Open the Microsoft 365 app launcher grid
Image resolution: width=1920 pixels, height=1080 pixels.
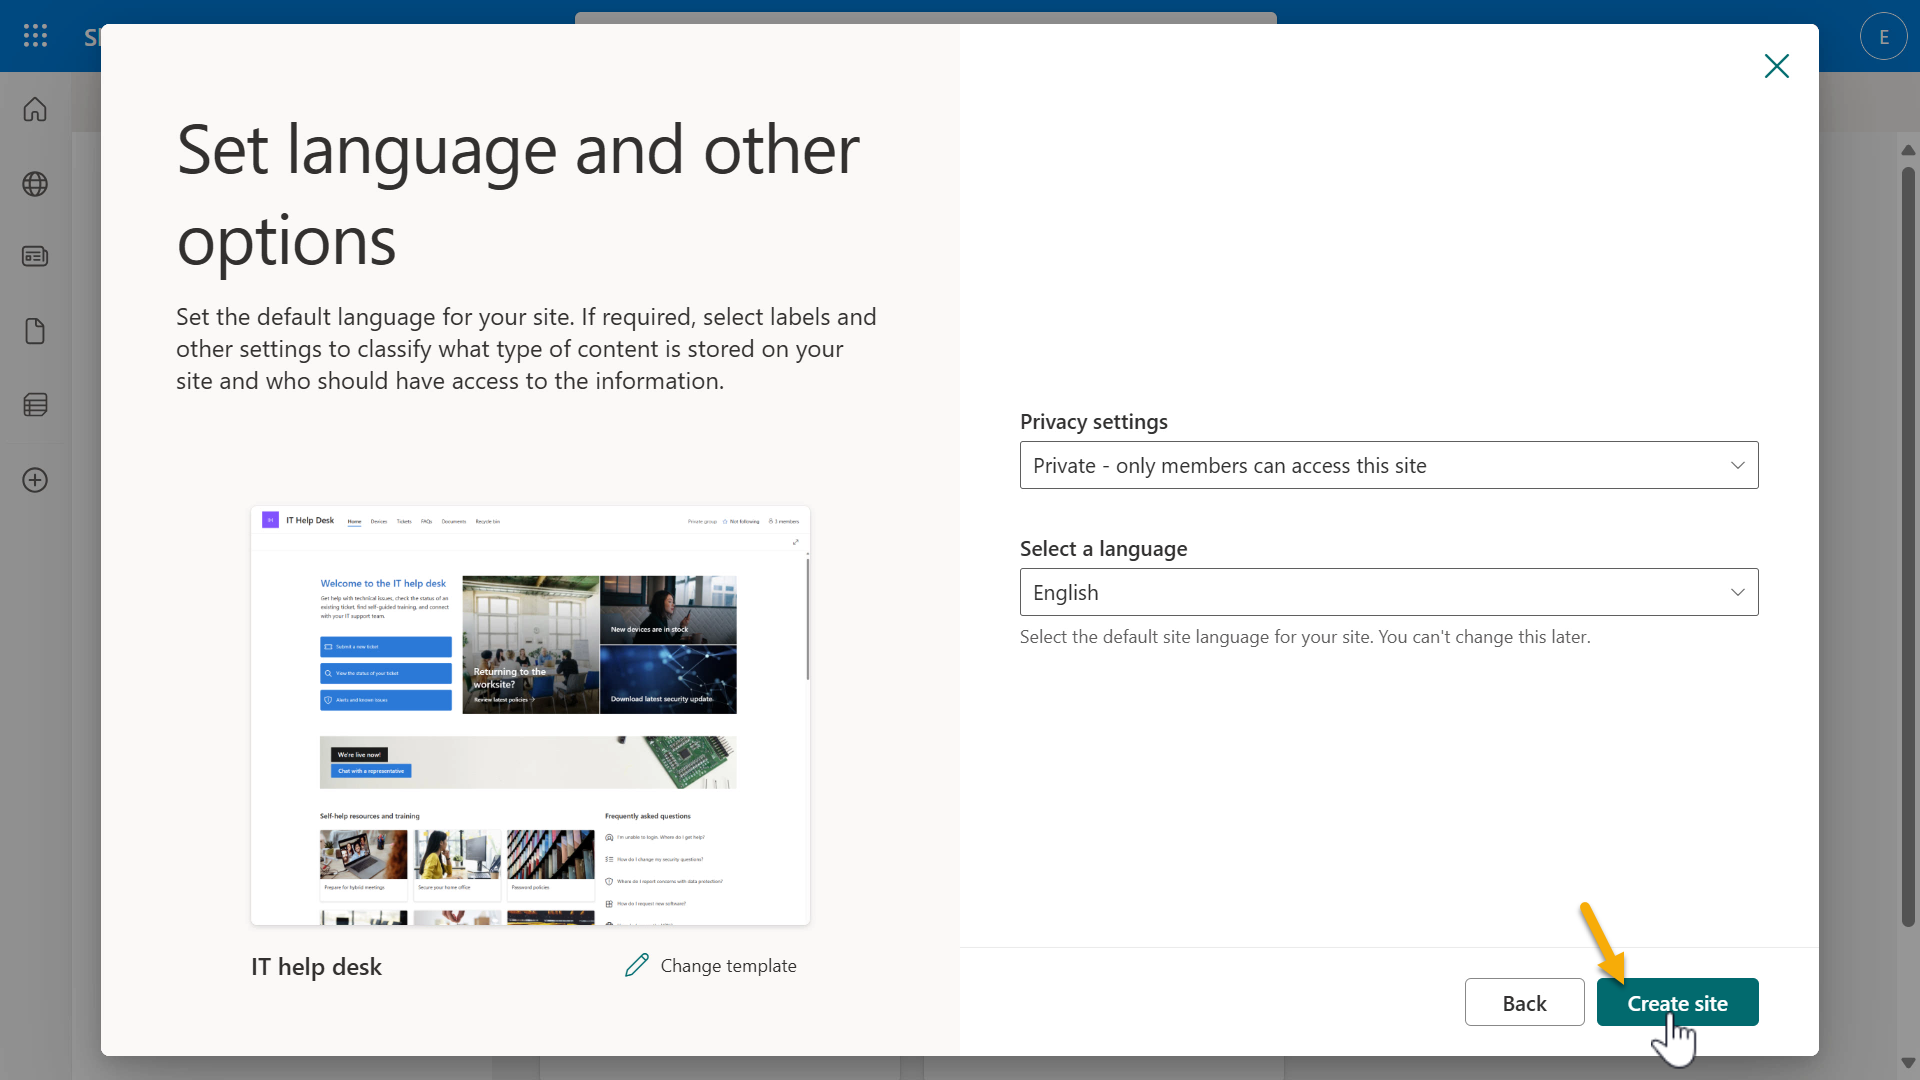[x=34, y=35]
